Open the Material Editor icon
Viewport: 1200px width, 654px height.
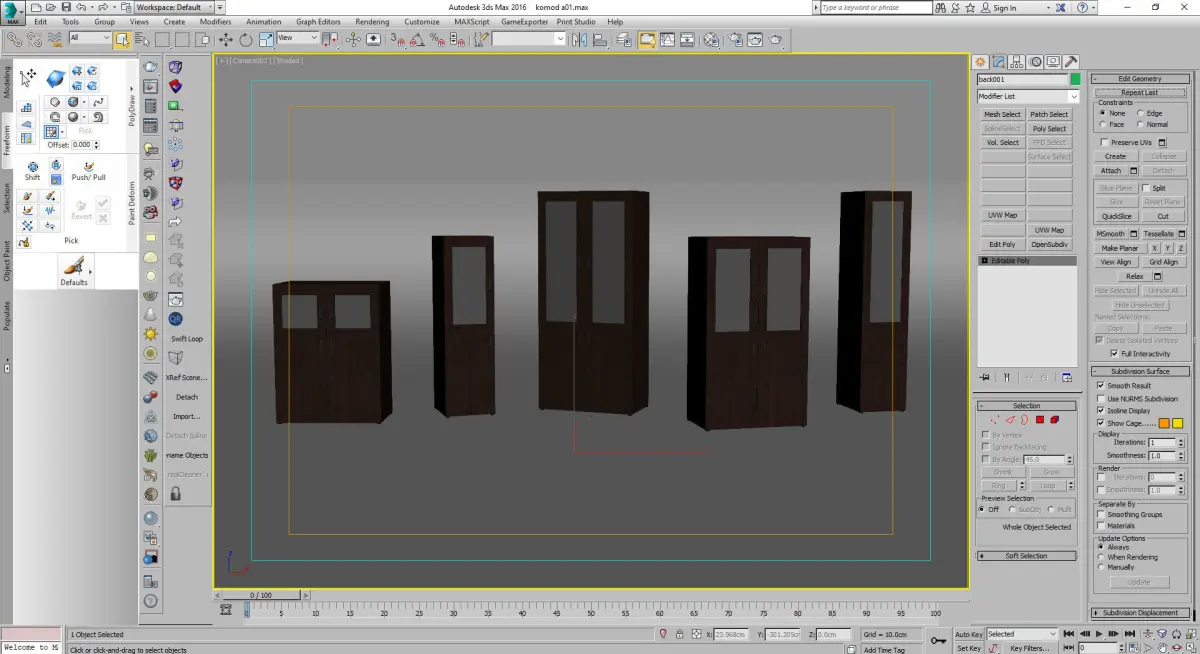[x=711, y=40]
